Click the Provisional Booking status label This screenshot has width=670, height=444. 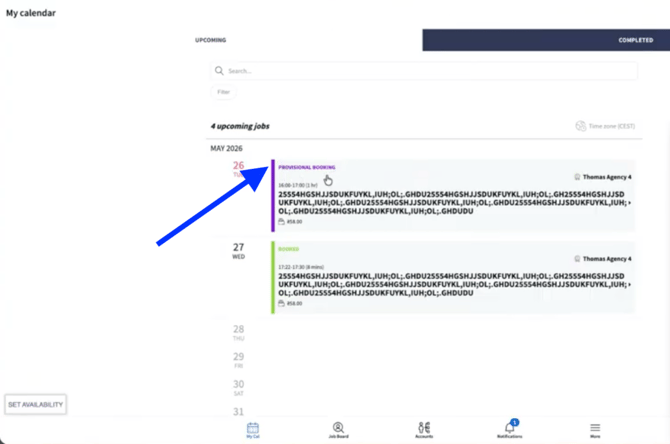(x=307, y=167)
